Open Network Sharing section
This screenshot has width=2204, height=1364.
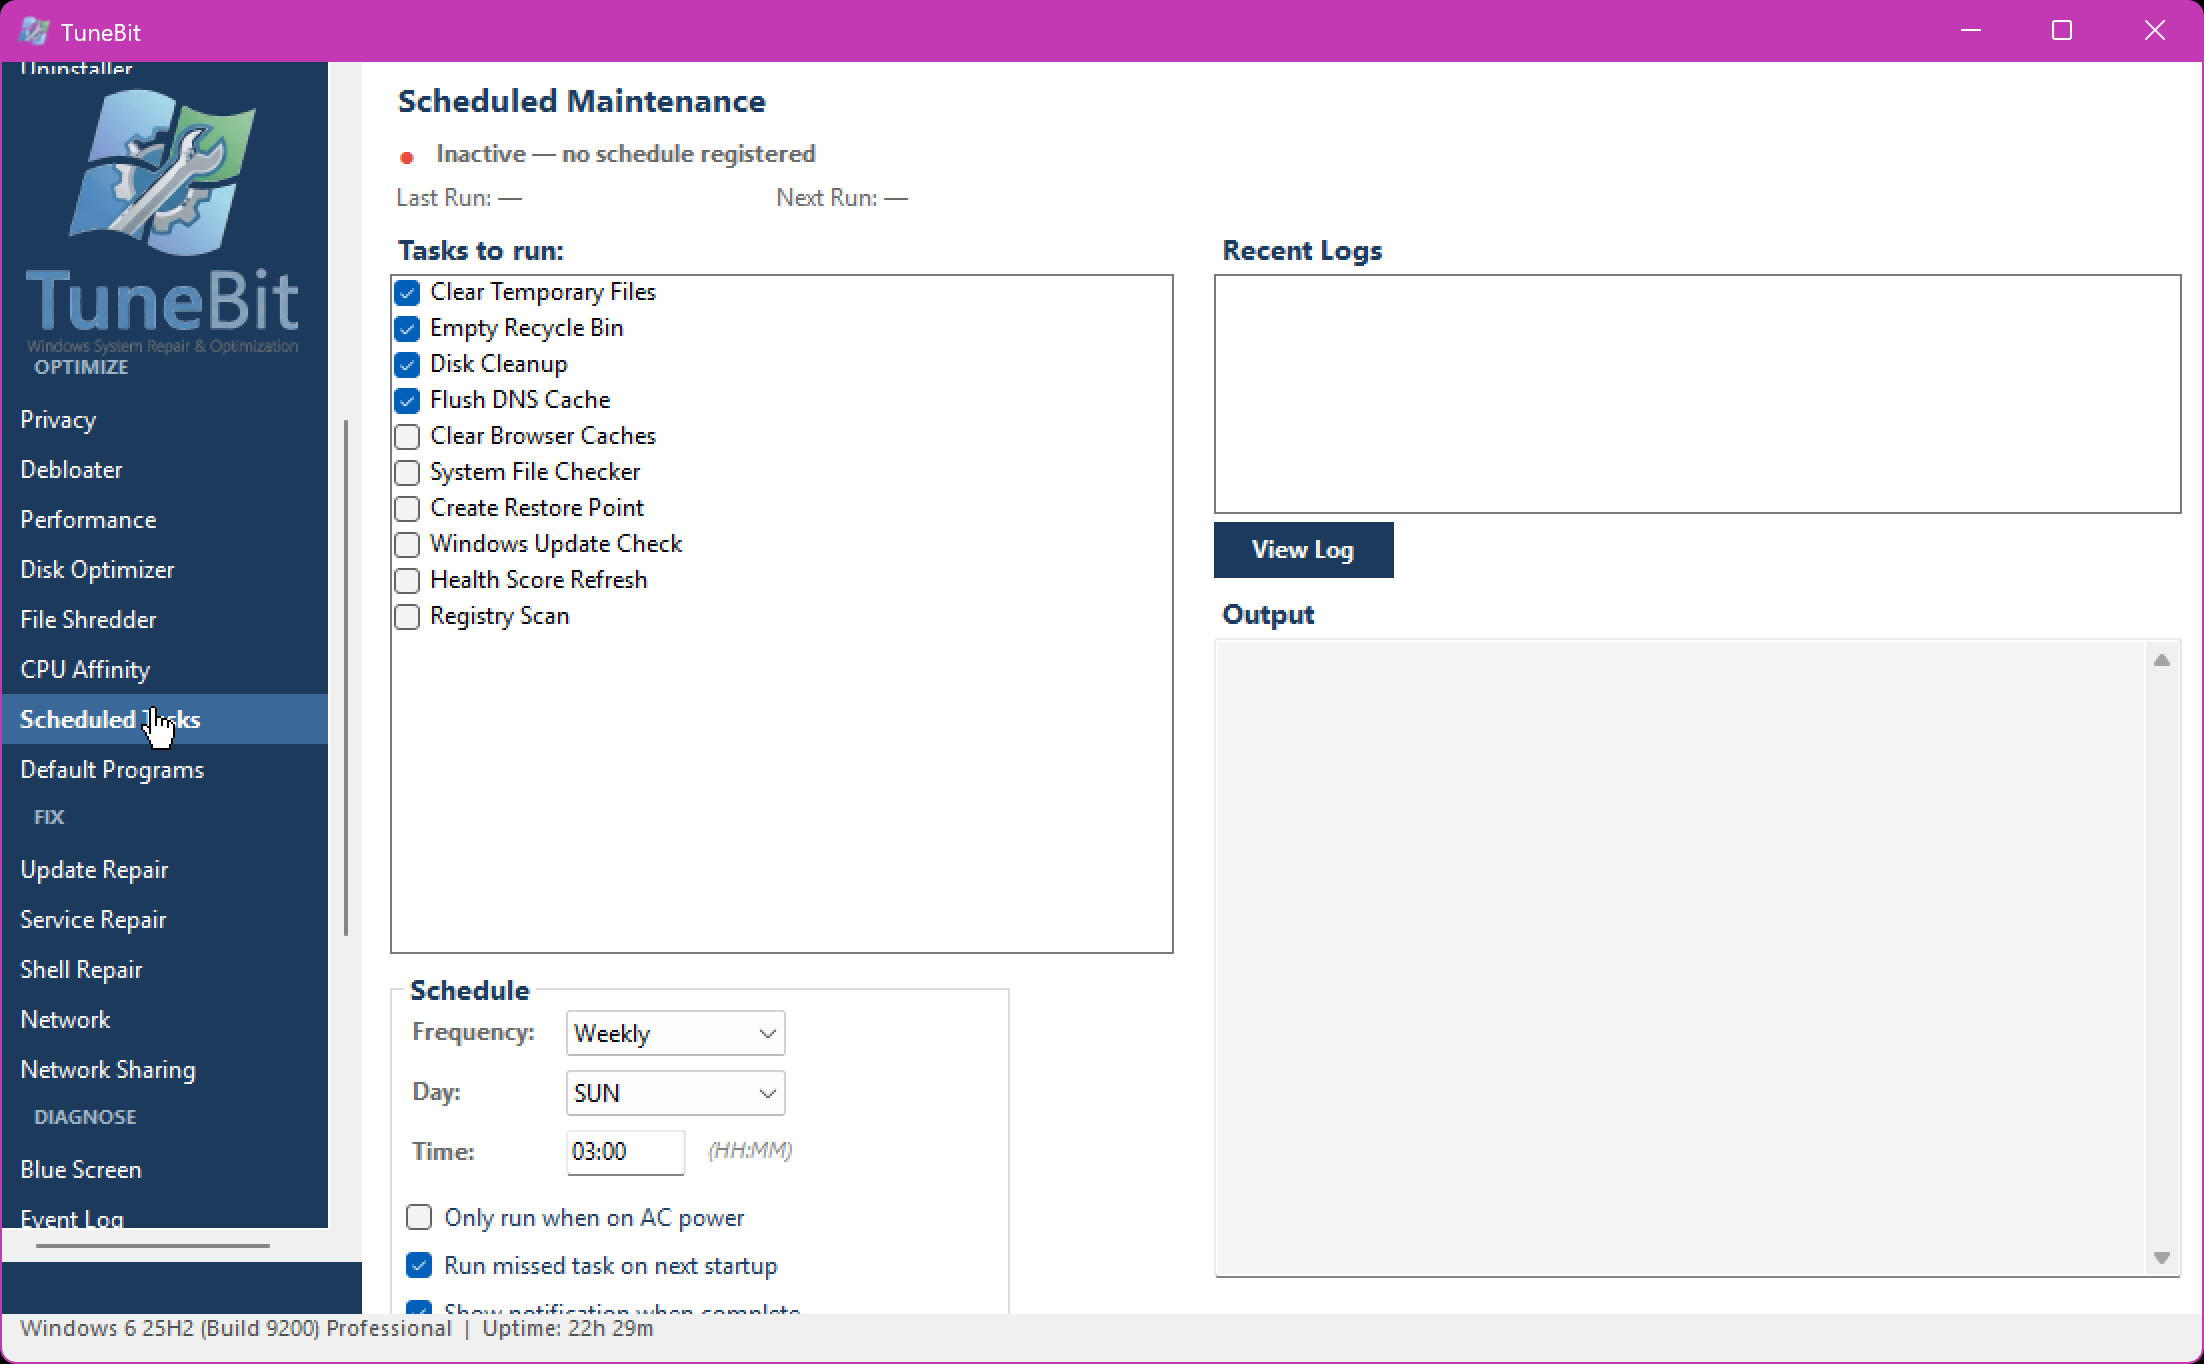[165, 1069]
